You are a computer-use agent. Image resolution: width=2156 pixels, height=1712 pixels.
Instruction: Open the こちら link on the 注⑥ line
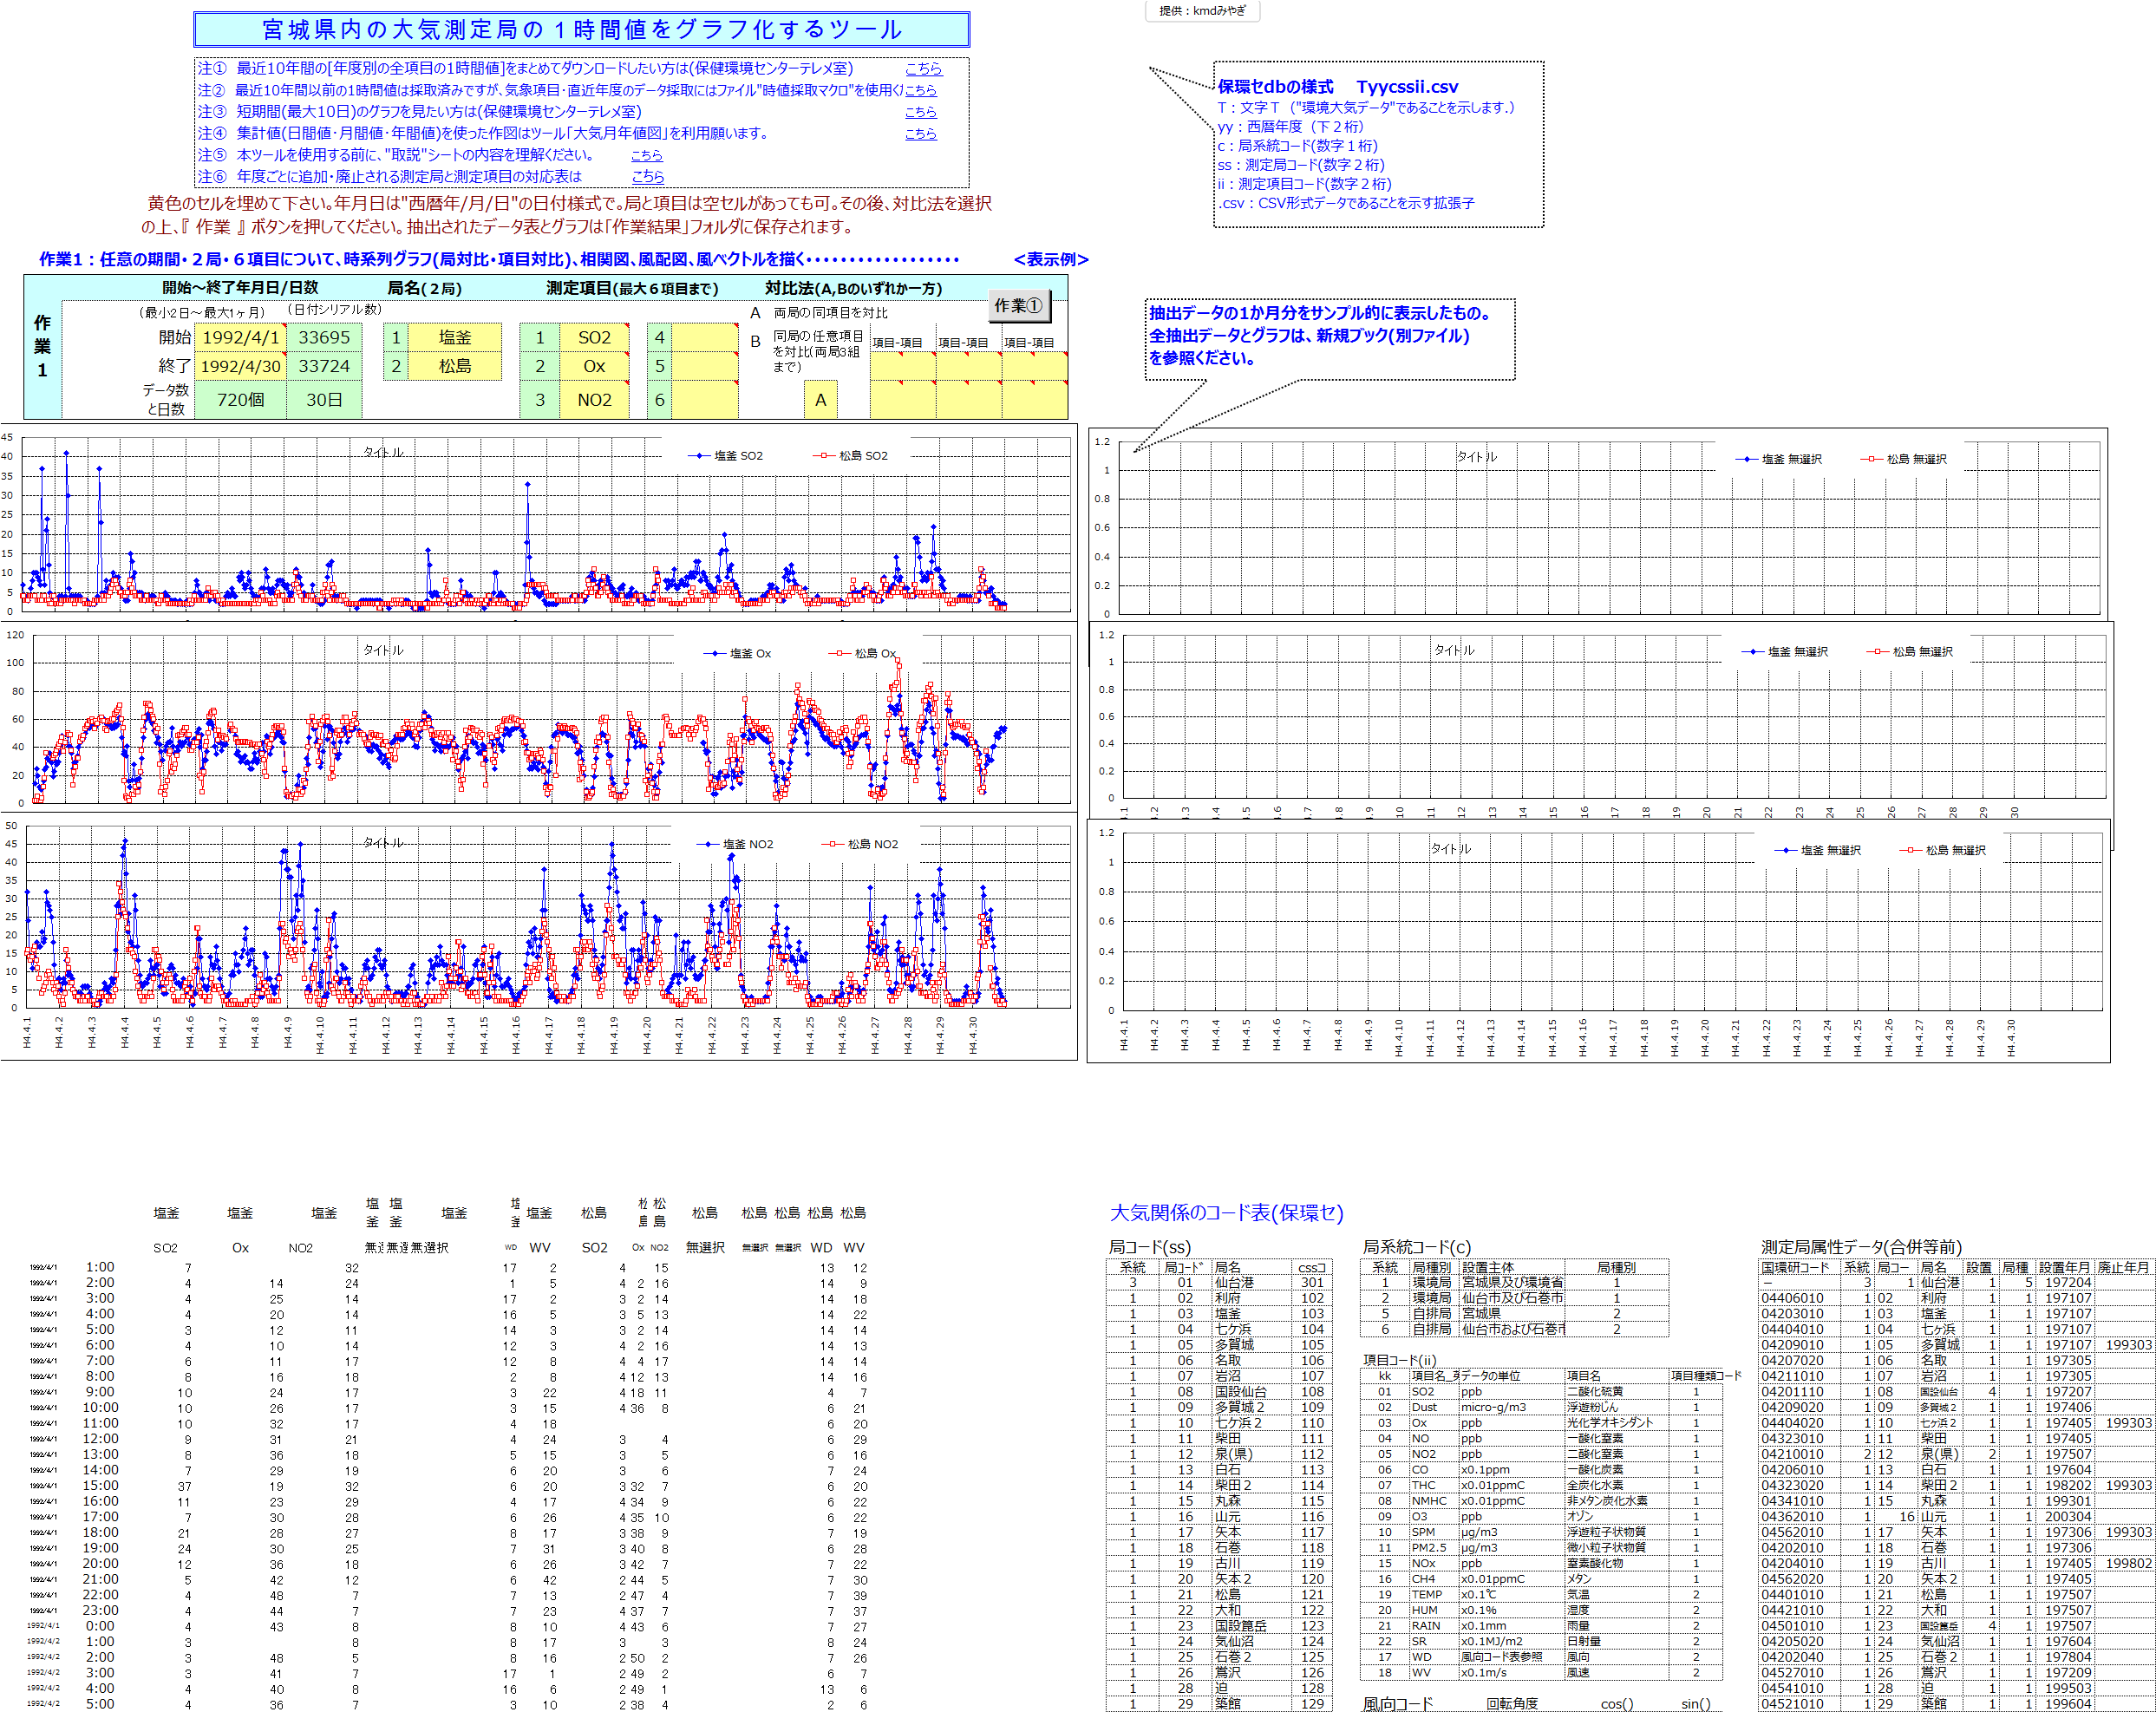(648, 176)
